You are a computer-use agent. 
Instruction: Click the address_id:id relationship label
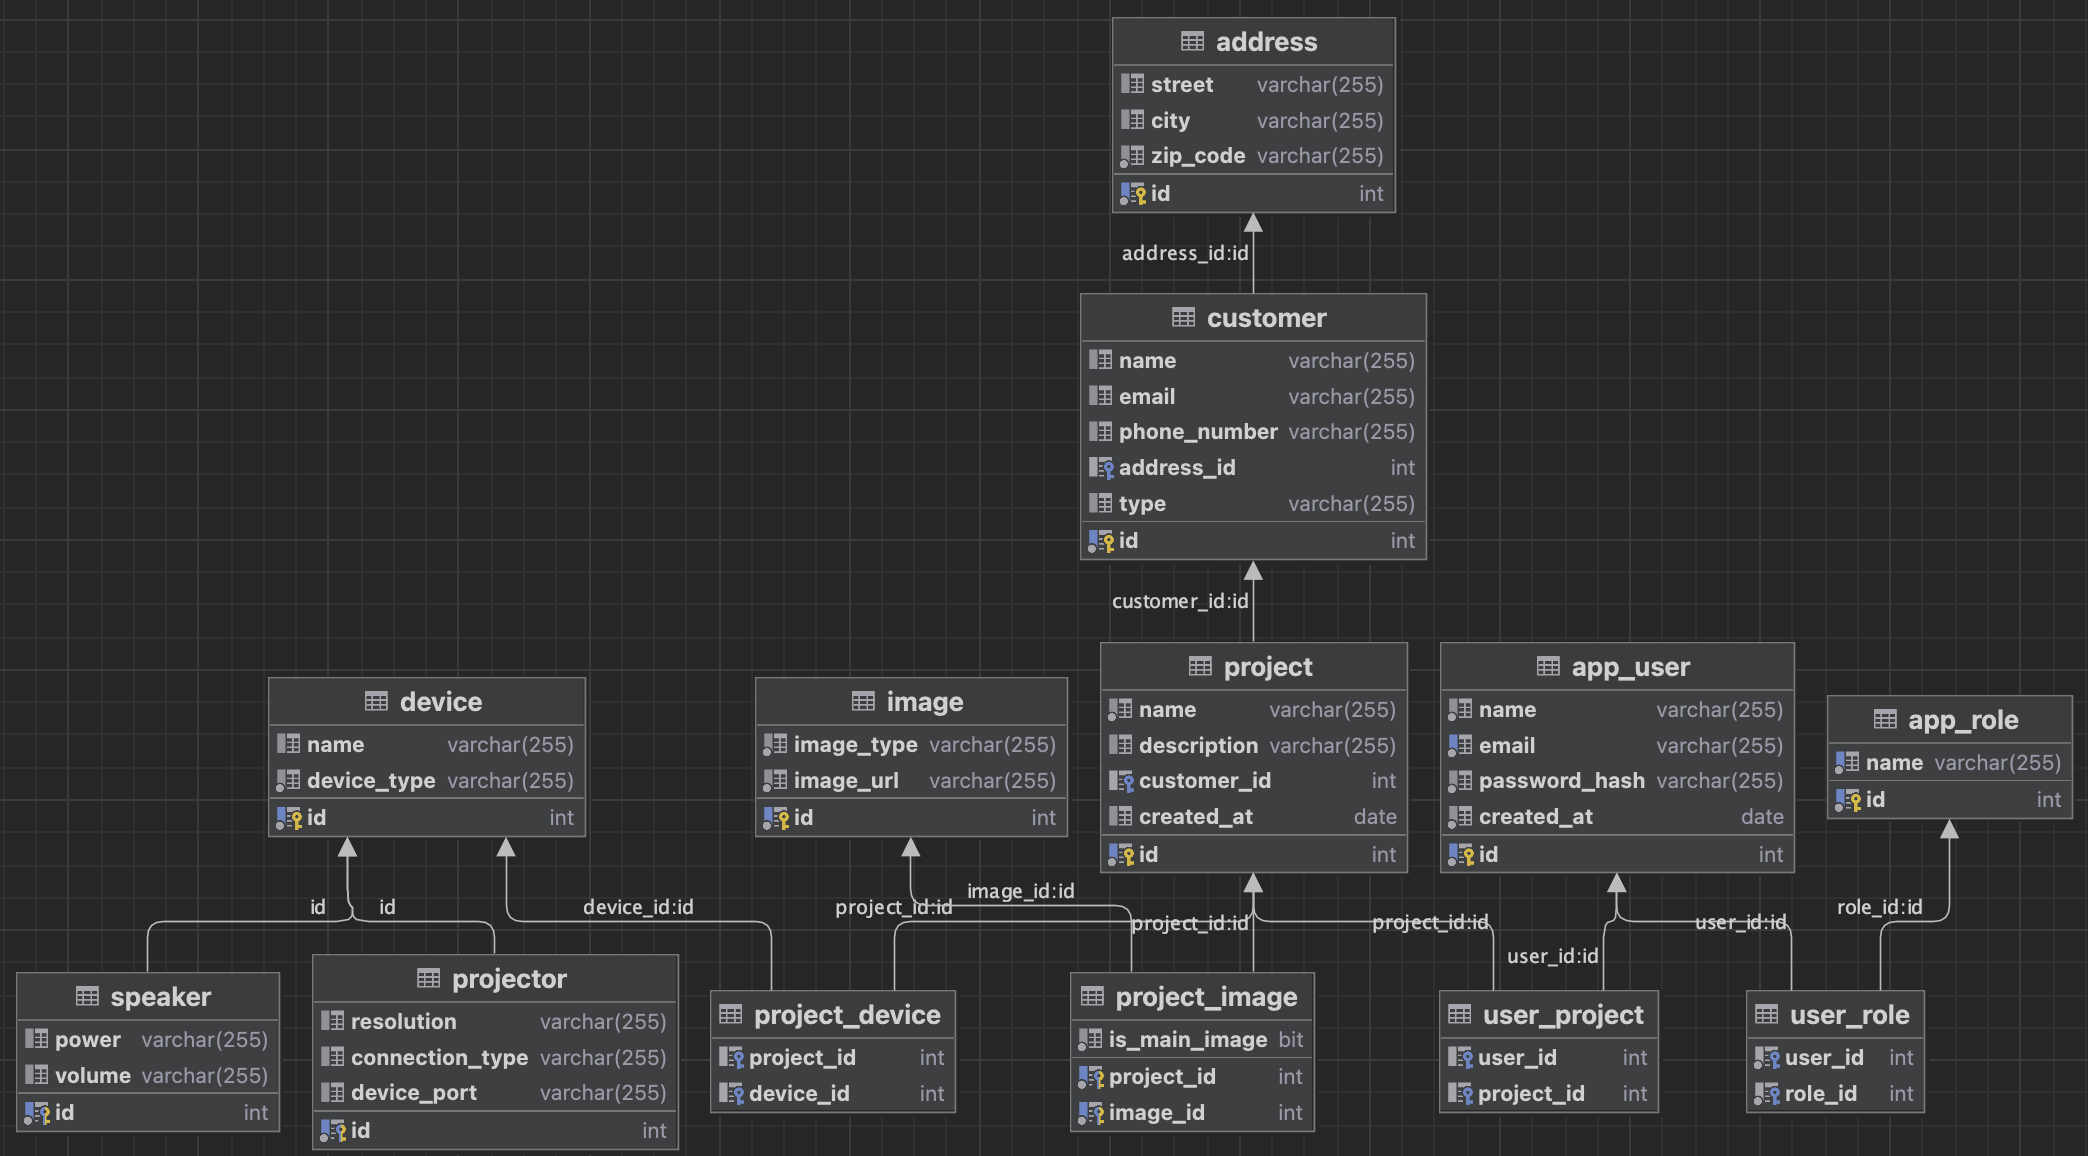(x=1184, y=254)
